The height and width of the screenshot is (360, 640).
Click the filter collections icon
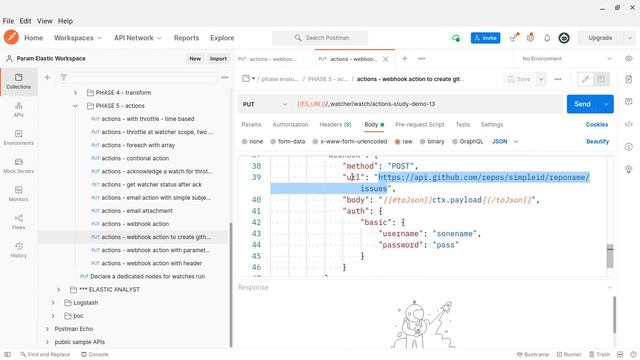click(x=64, y=77)
